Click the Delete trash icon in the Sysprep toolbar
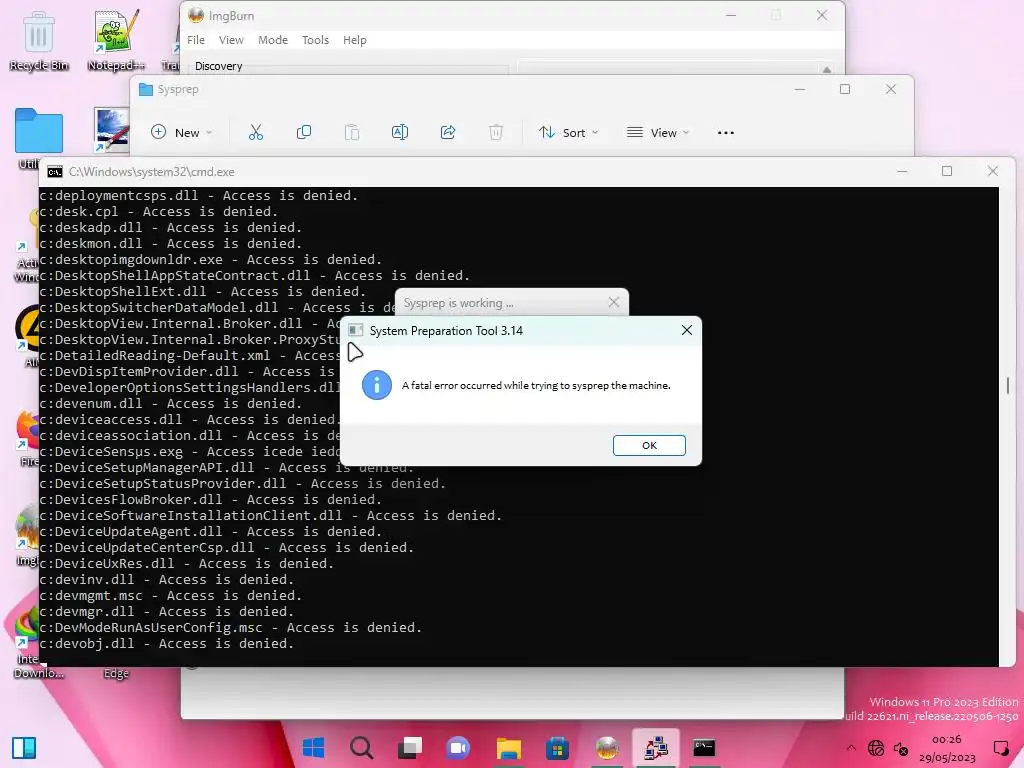Viewport: 1024px width, 768px height. tap(496, 133)
